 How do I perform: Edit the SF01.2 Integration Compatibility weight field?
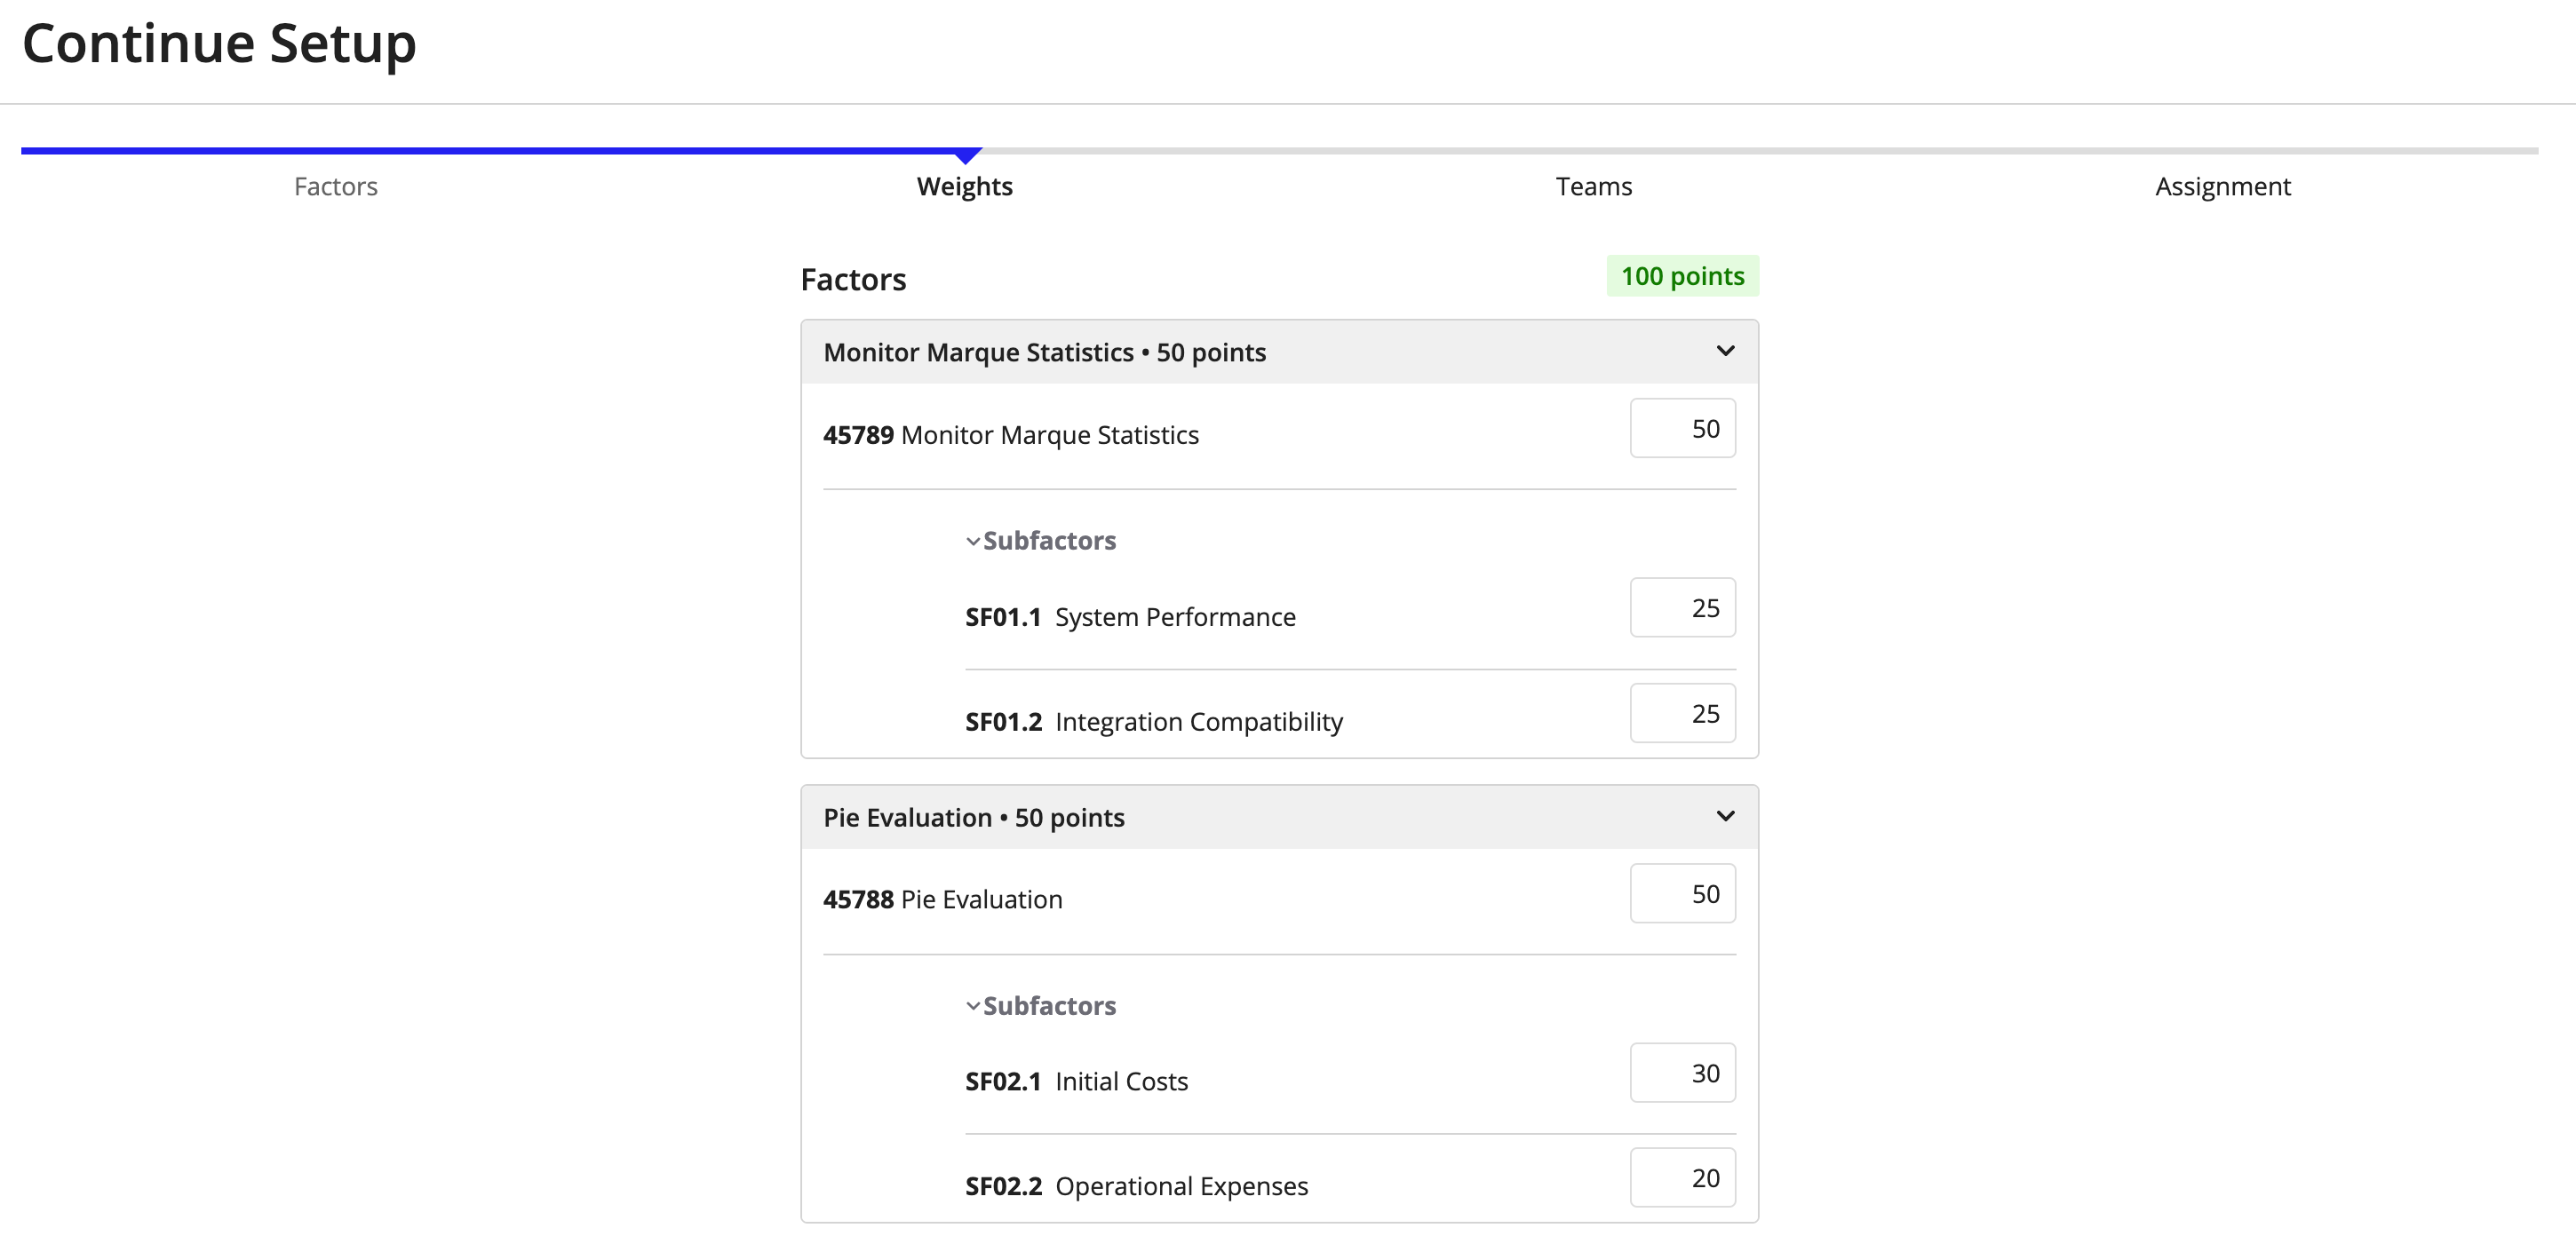click(x=1682, y=713)
